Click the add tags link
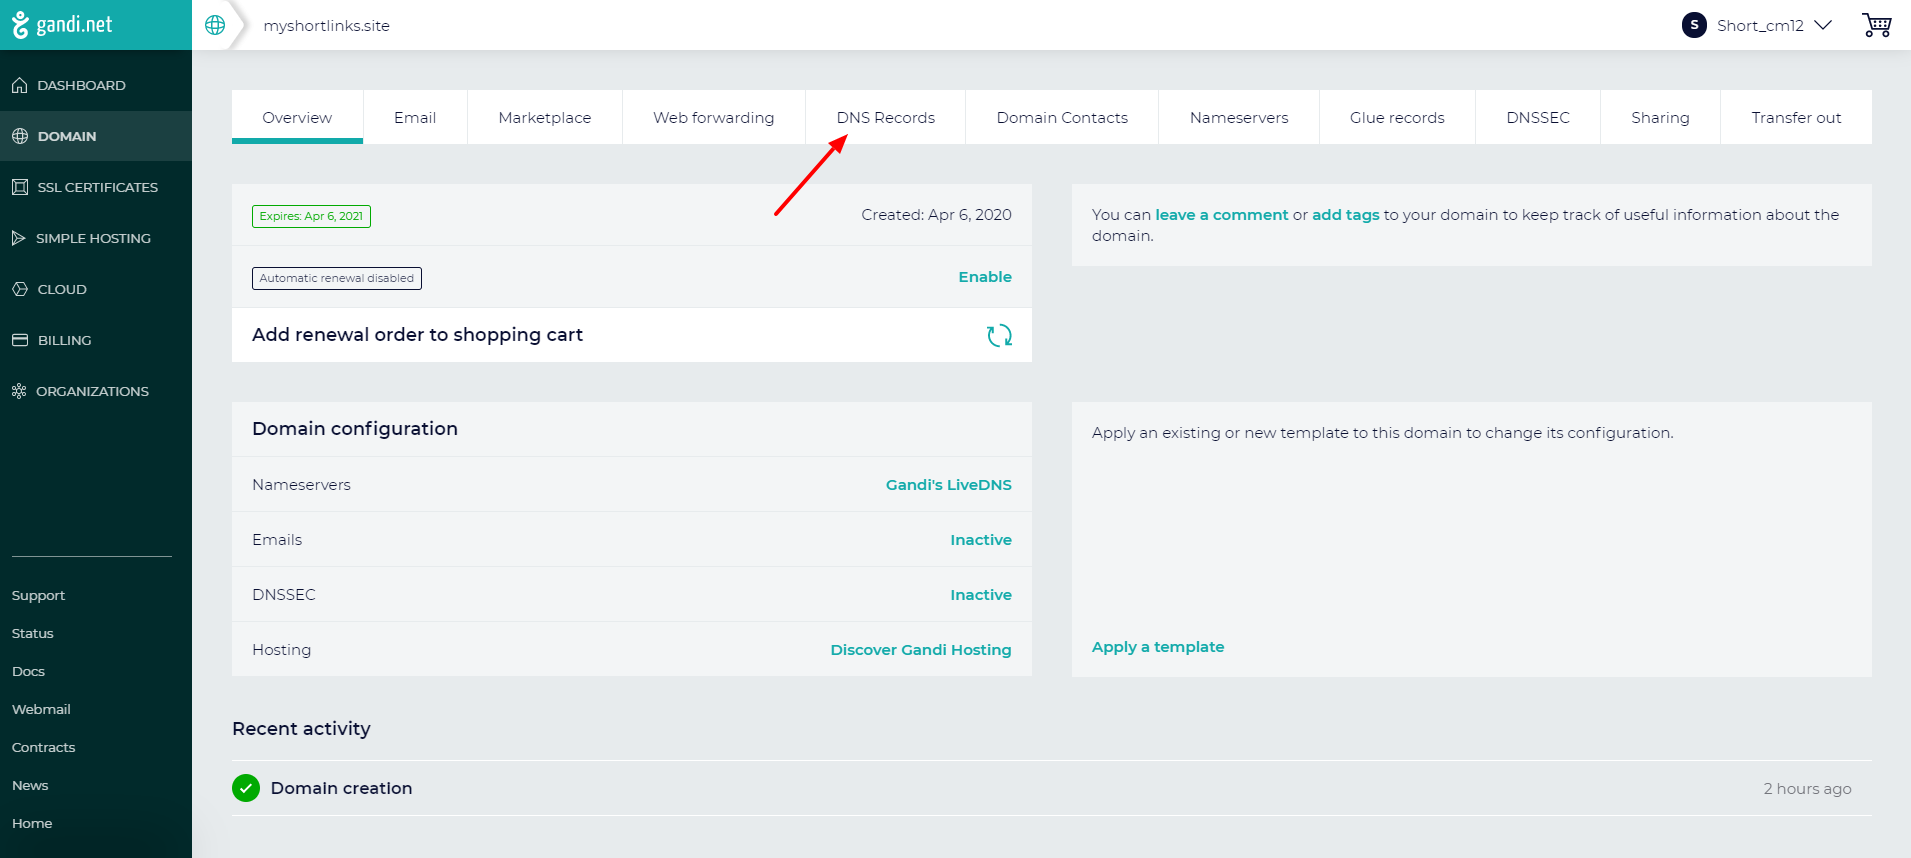The height and width of the screenshot is (858, 1911). 1345,215
